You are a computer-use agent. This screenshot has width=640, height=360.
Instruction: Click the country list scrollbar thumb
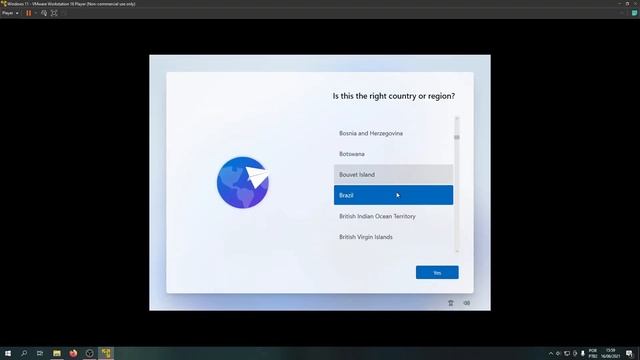coord(457,137)
